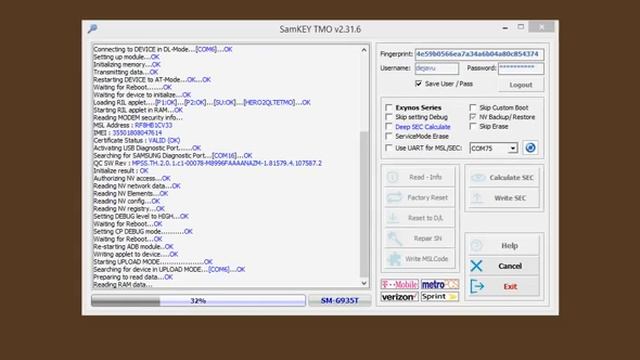Click the IMEI log line
Viewport: 640px width, 360px height.
(127, 133)
